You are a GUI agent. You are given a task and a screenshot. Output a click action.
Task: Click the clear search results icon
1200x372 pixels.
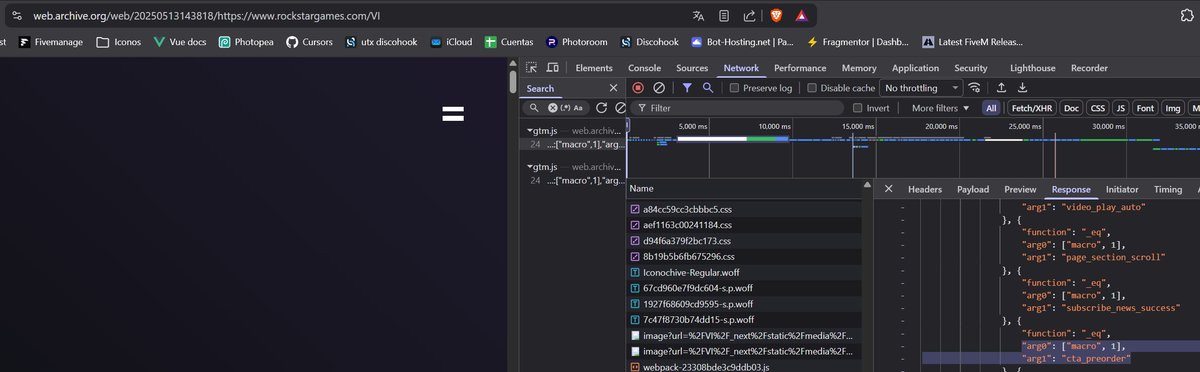[x=620, y=107]
